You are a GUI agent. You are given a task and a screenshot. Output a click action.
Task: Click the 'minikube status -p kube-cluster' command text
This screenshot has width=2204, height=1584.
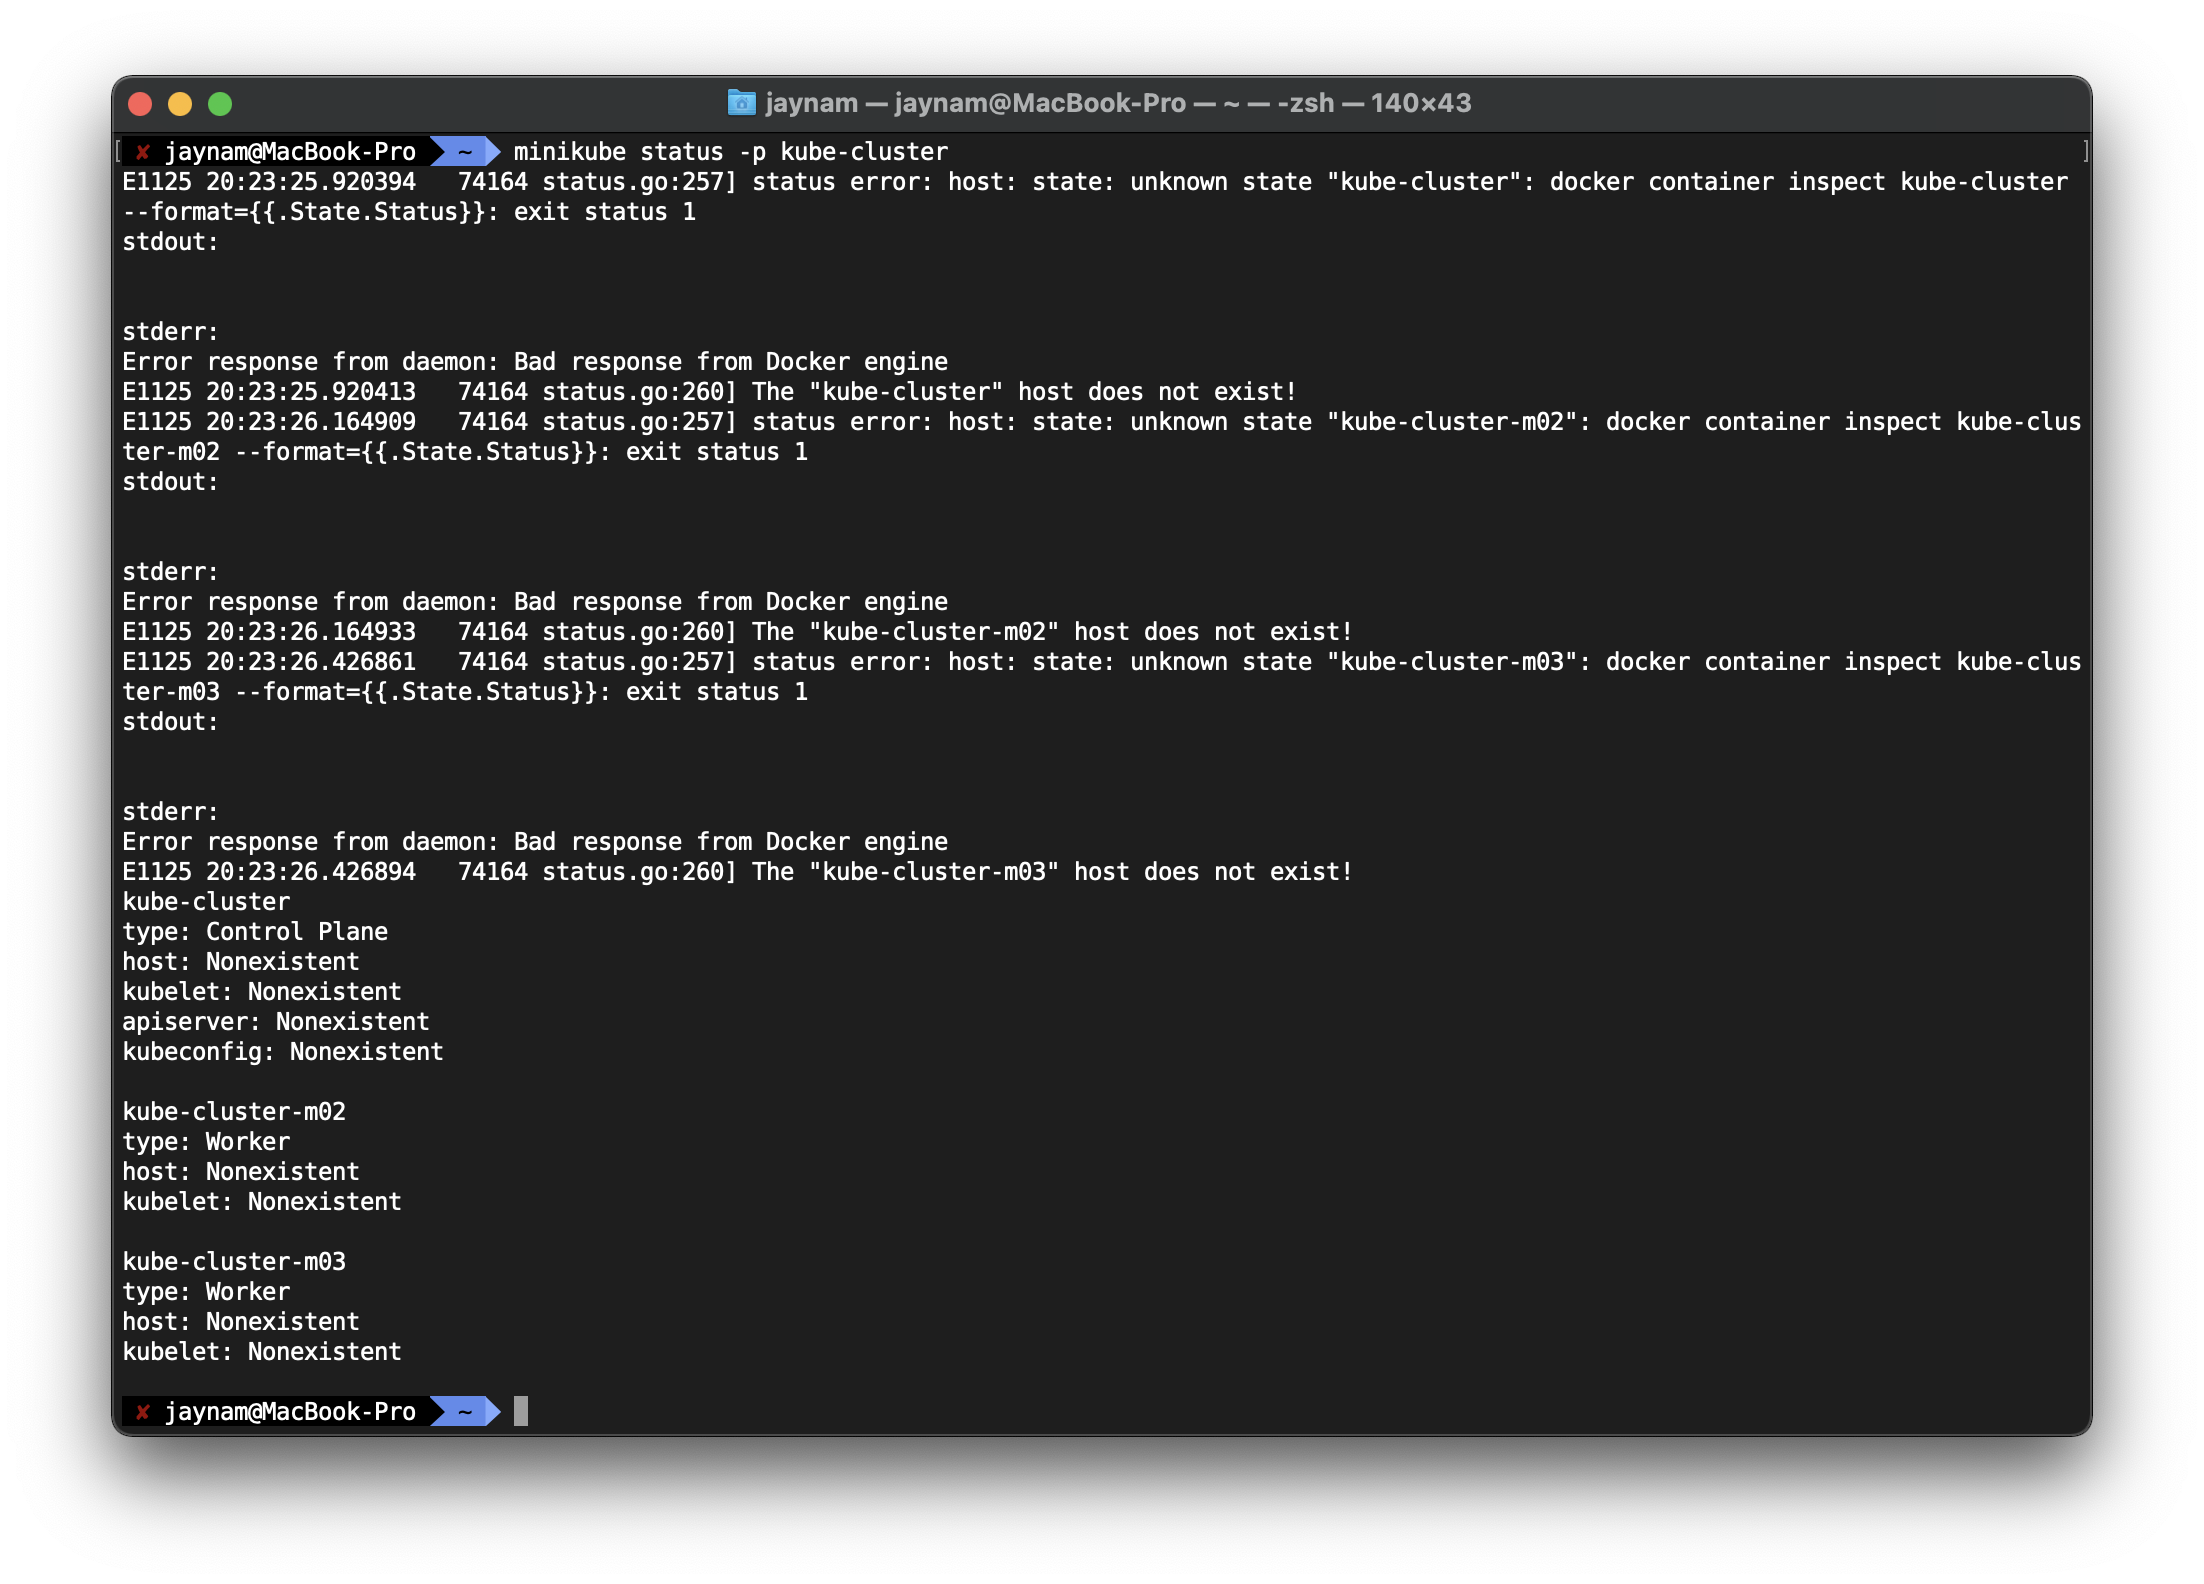730,152
